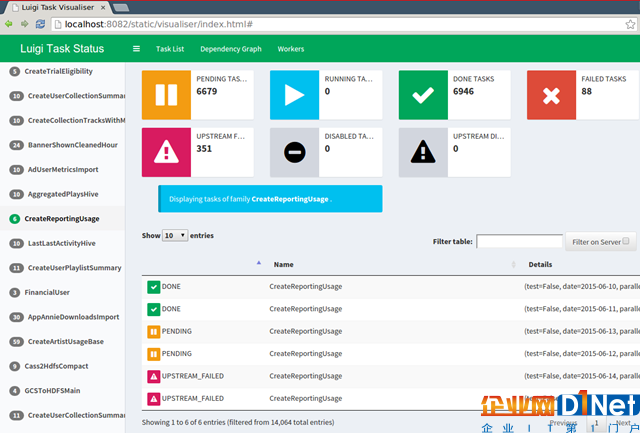The height and width of the screenshot is (433, 640).
Task: Click the blue Running Tasks play icon
Action: coord(294,95)
